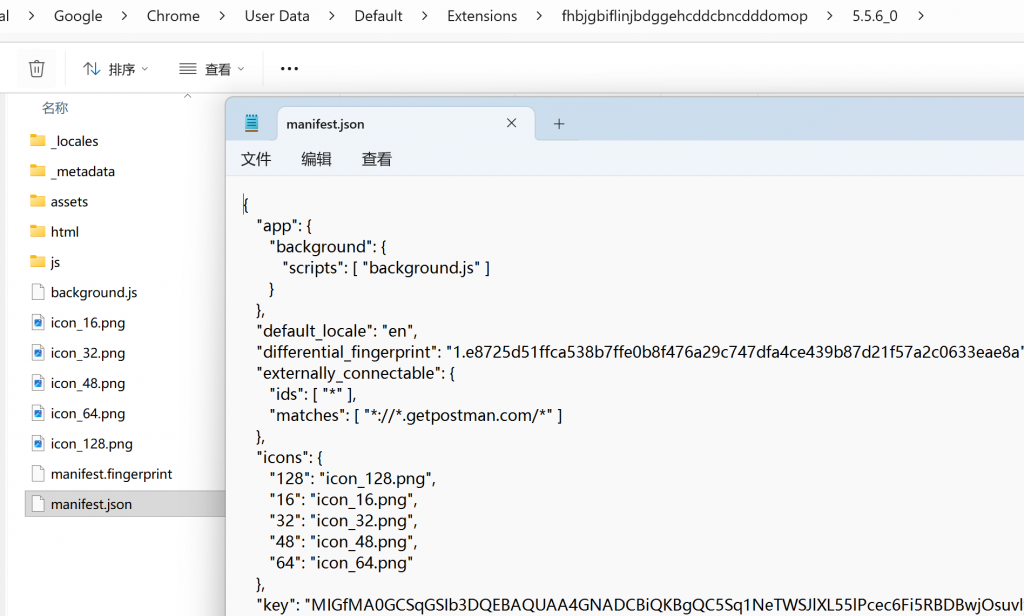
Task: Click the icon_16.png image file icon
Action: pyautogui.click(x=38, y=323)
